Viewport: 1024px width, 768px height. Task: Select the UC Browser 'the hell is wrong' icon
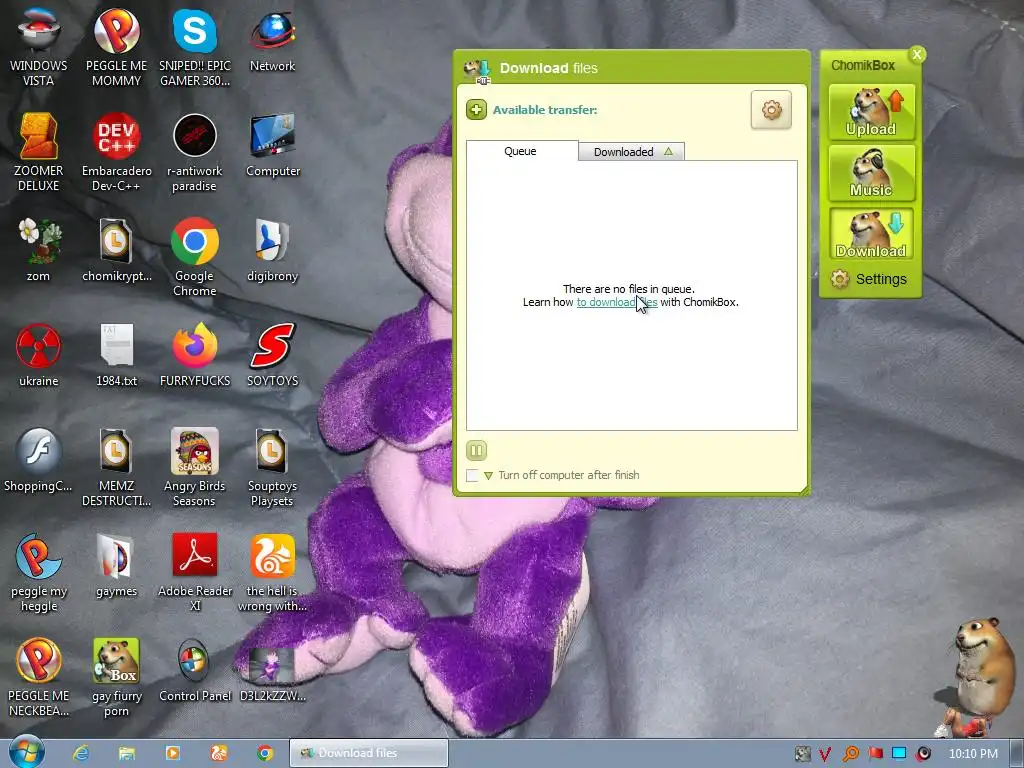[x=272, y=572]
